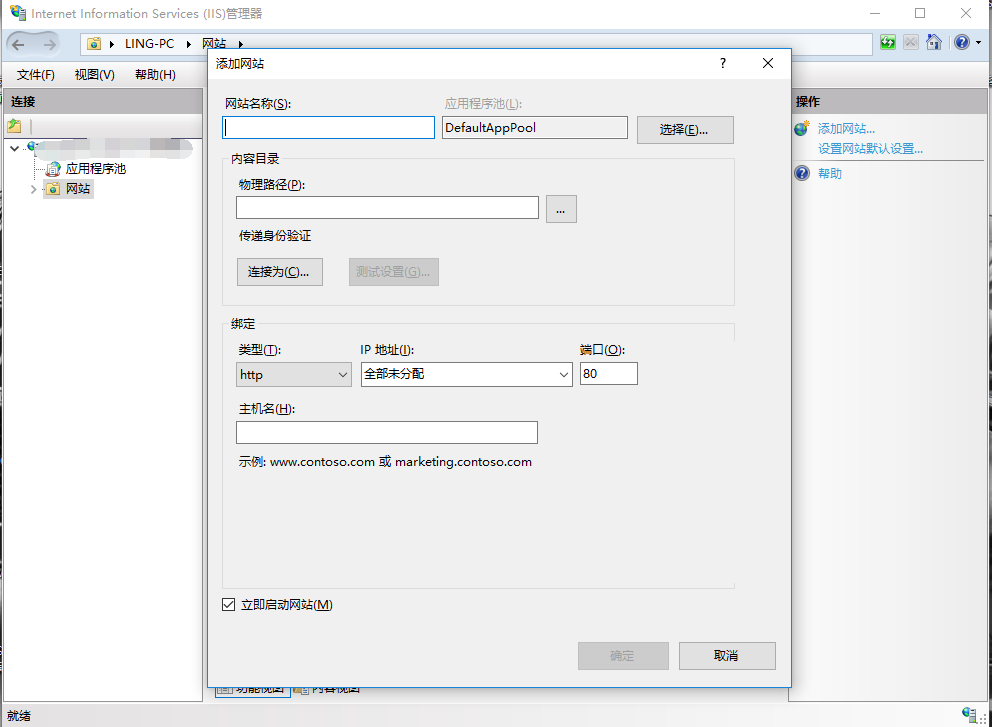Open the IP 地址 dropdown list
The image size is (992, 727).
click(x=466, y=375)
